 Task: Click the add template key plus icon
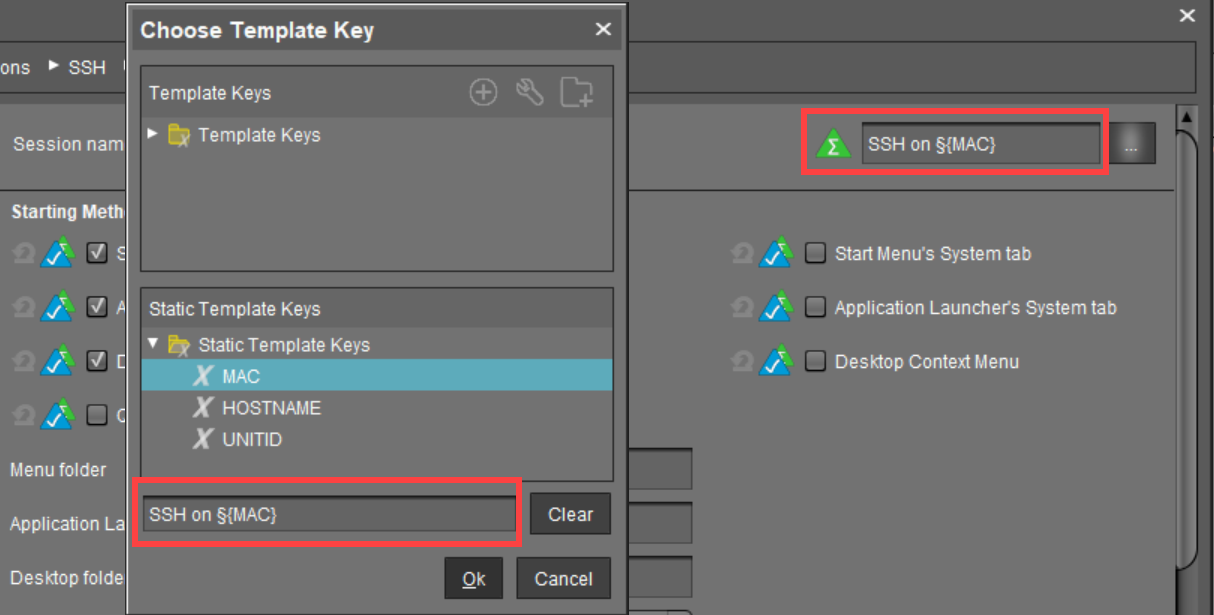483,91
